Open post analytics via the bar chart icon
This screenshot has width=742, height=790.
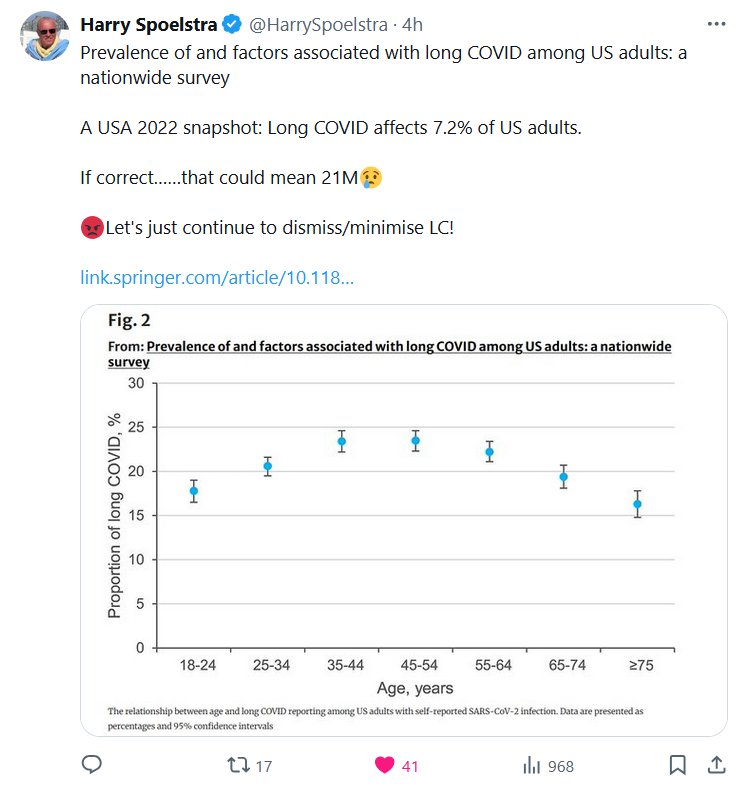[531, 765]
